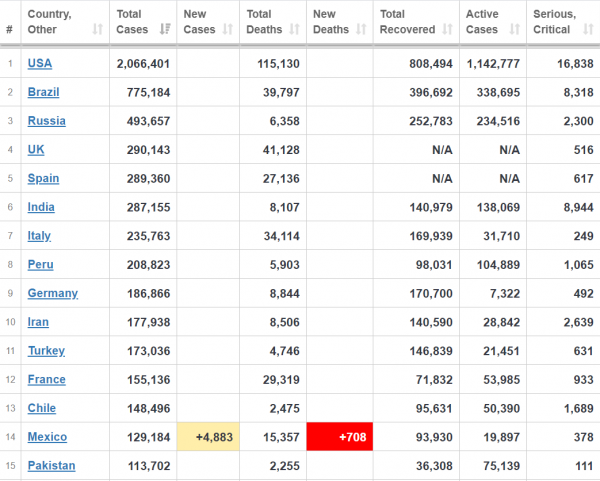Open the Pakistan country link
This screenshot has height=481, width=600.
51,465
